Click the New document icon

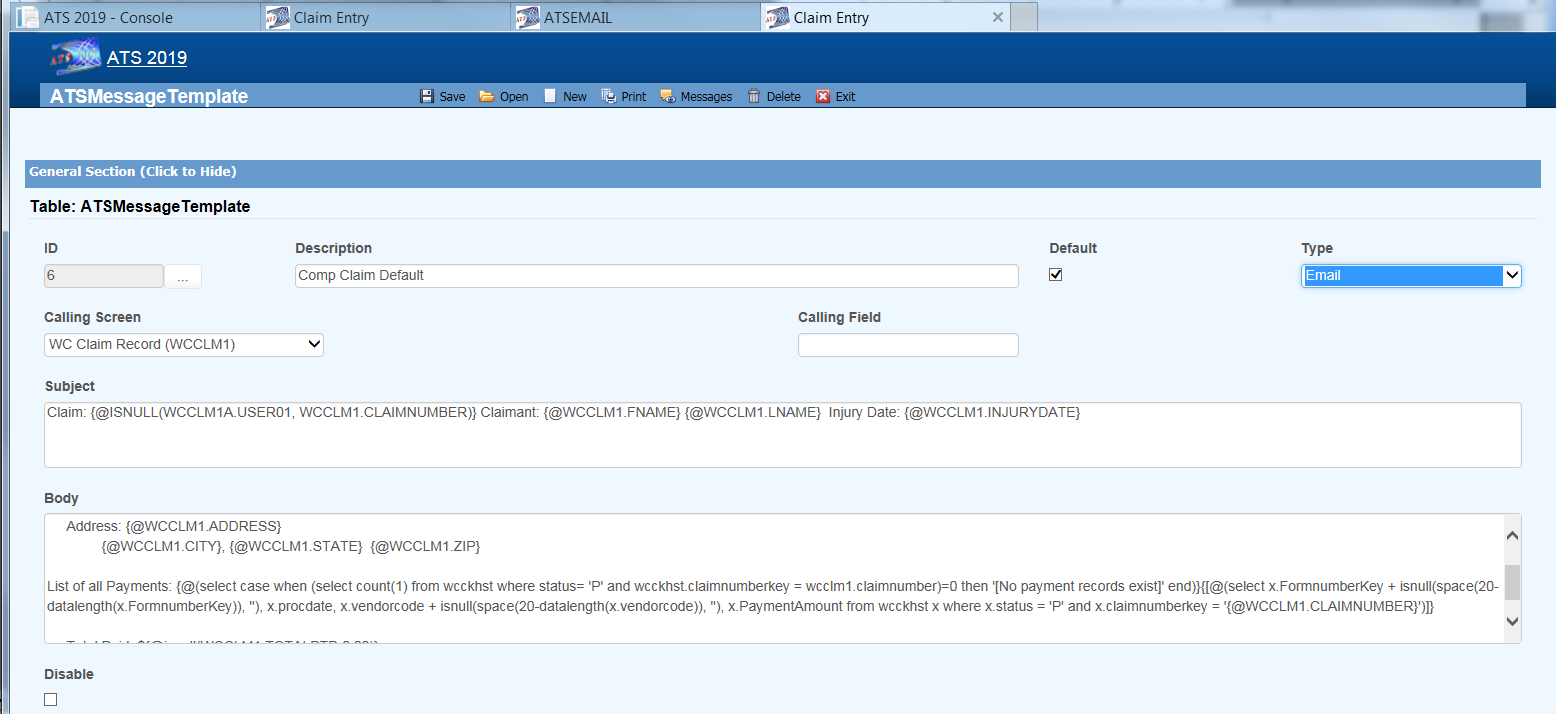(550, 97)
